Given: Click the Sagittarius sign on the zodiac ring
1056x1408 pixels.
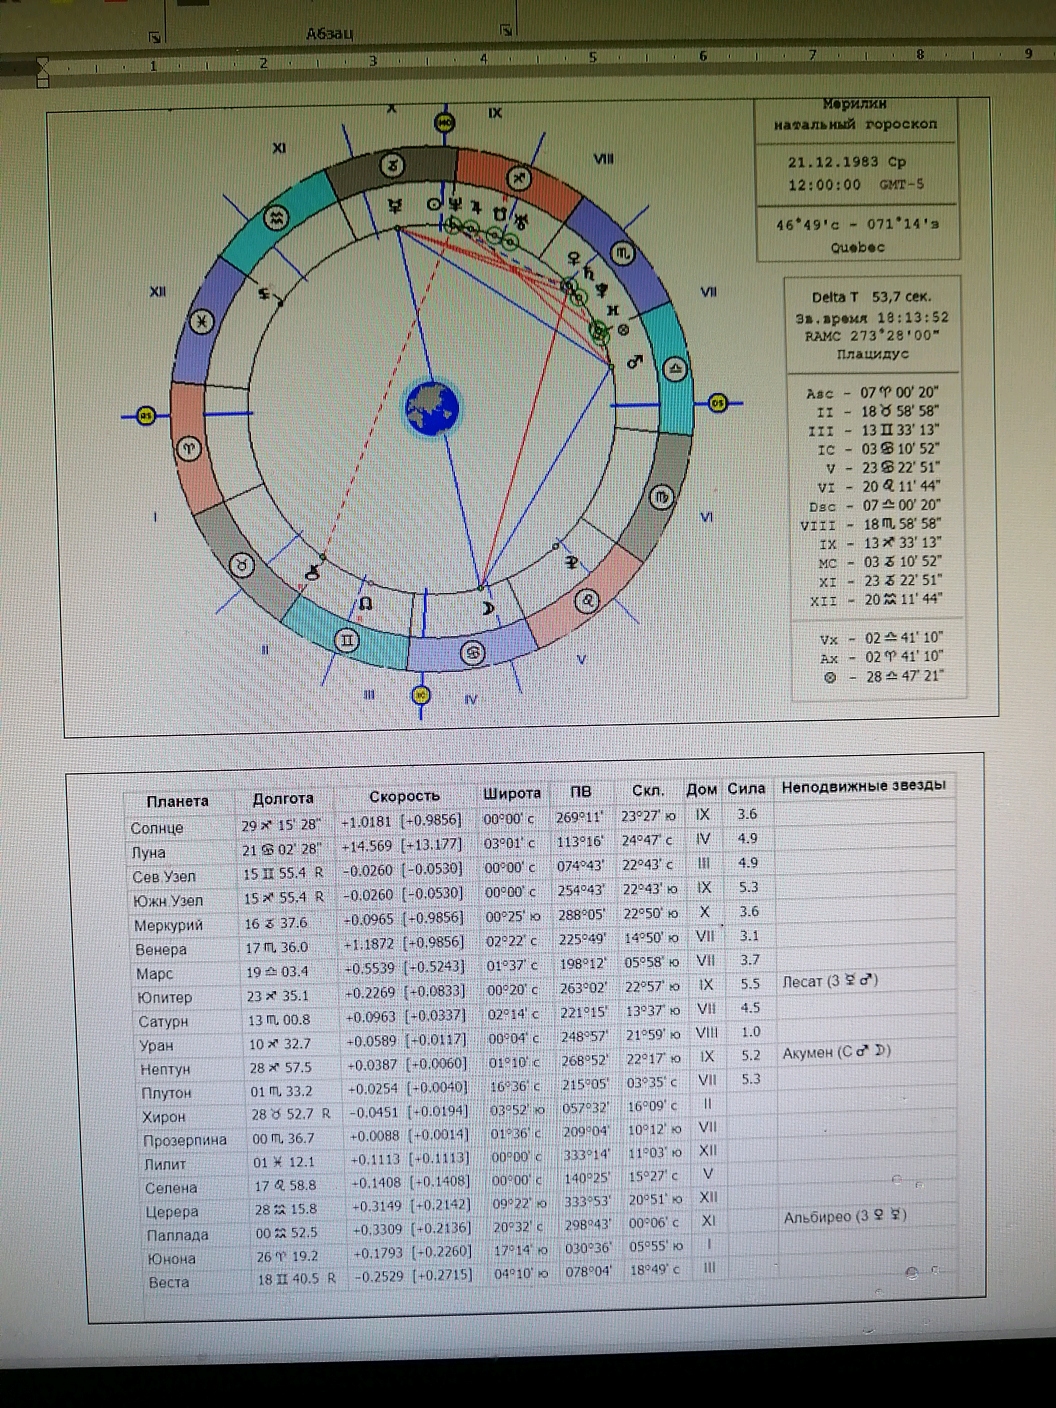Looking at the screenshot, I should click(x=519, y=179).
